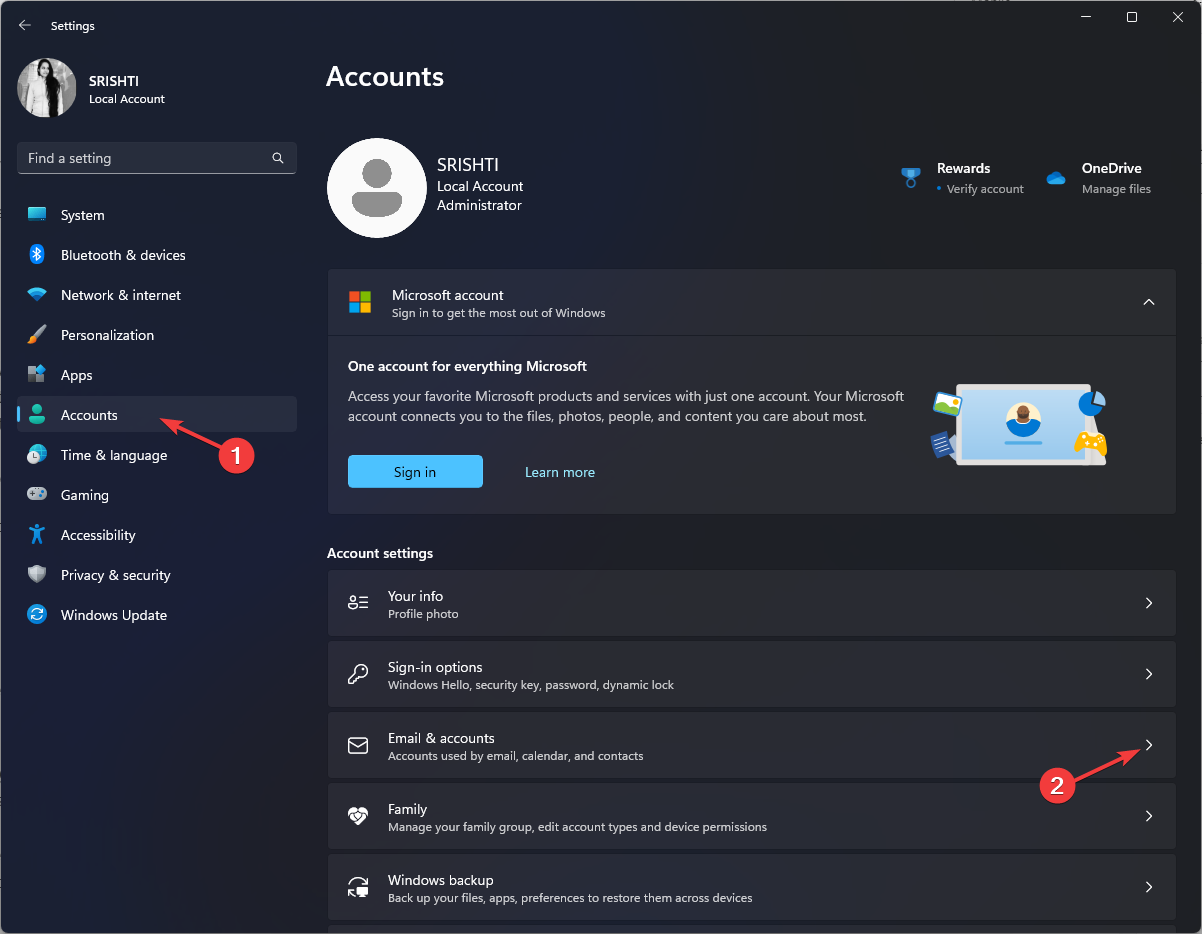Open the Sign-in options key icon

coord(358,673)
